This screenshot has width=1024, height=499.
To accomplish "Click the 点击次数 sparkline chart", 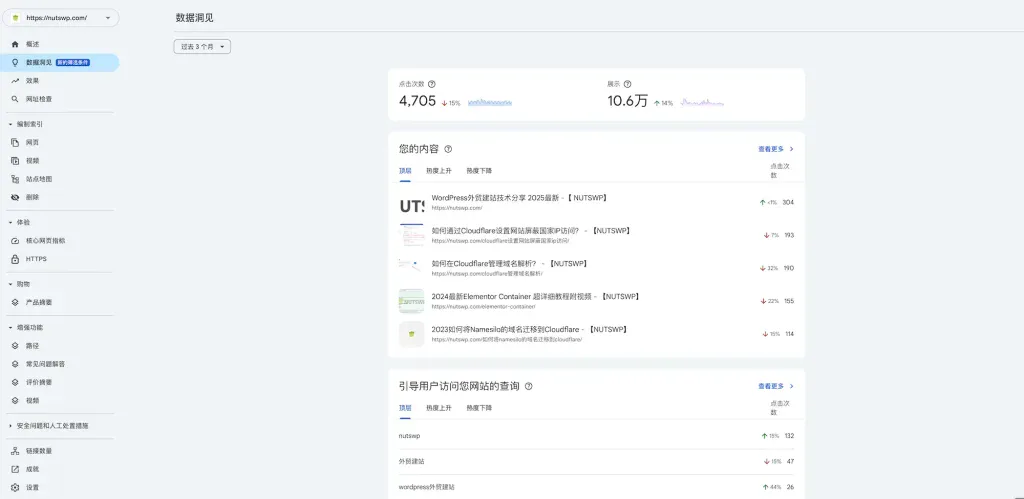I will click(x=490, y=103).
